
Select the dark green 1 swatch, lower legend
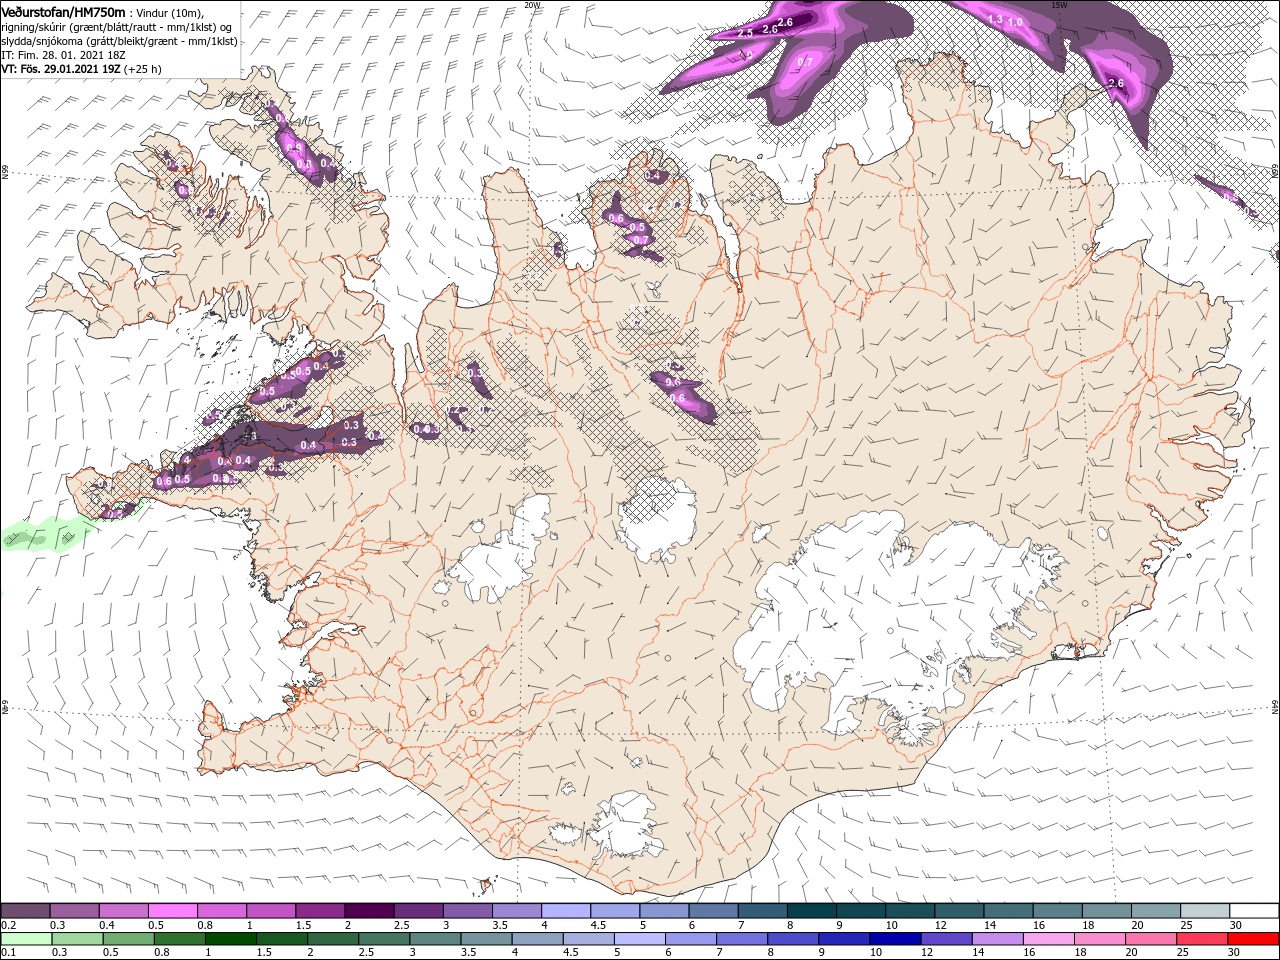[x=230, y=939]
